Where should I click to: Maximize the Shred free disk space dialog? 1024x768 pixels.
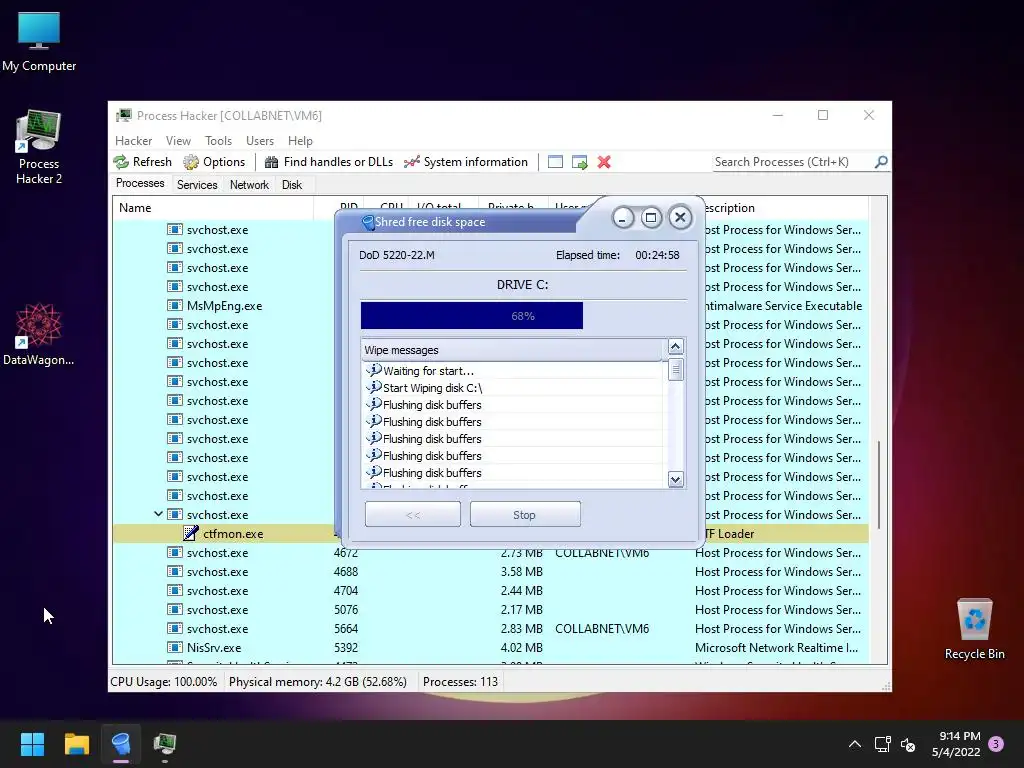[651, 218]
